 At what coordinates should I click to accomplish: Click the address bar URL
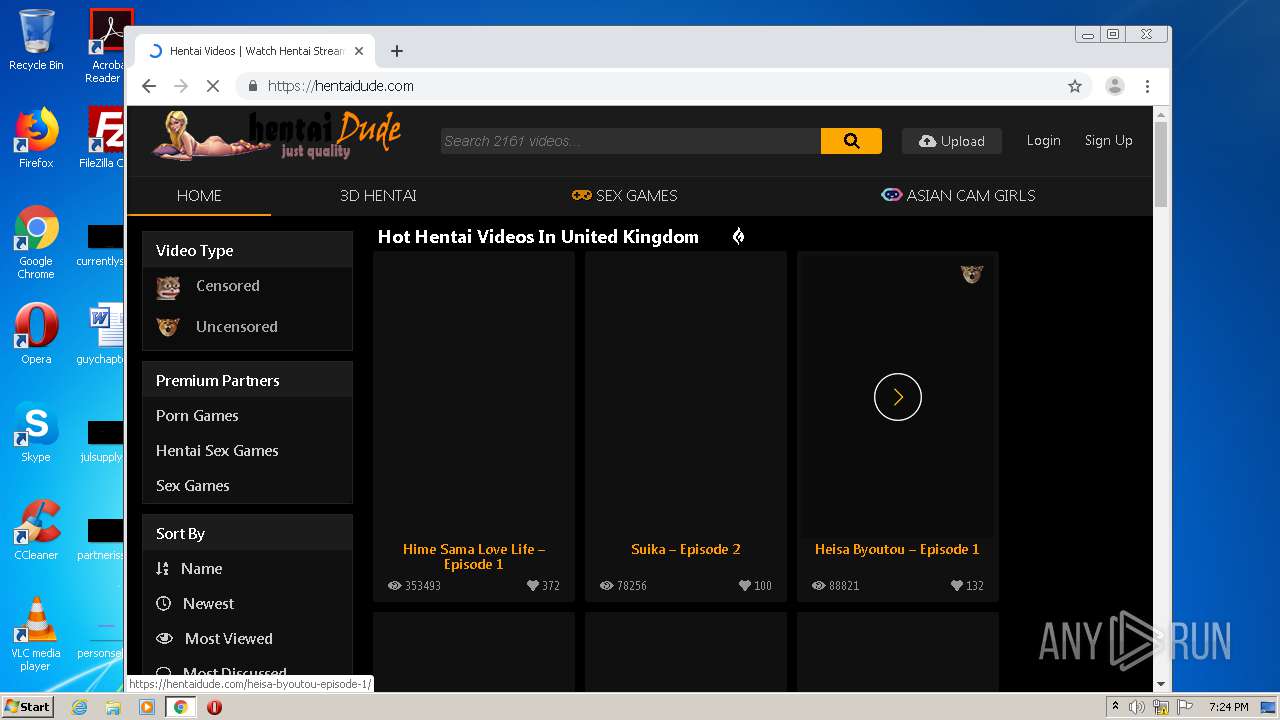click(341, 86)
